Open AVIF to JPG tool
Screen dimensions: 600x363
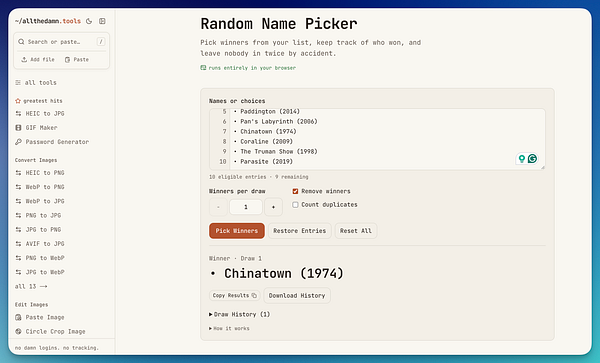tap(45, 244)
